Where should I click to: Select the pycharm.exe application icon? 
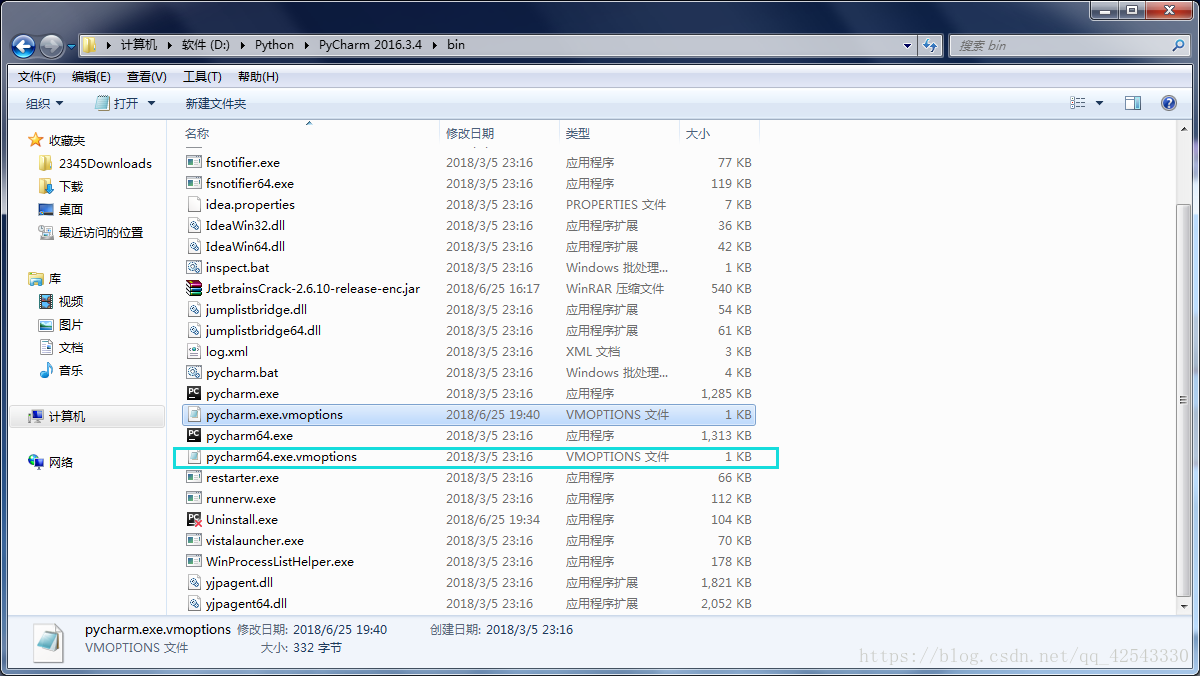(194, 393)
